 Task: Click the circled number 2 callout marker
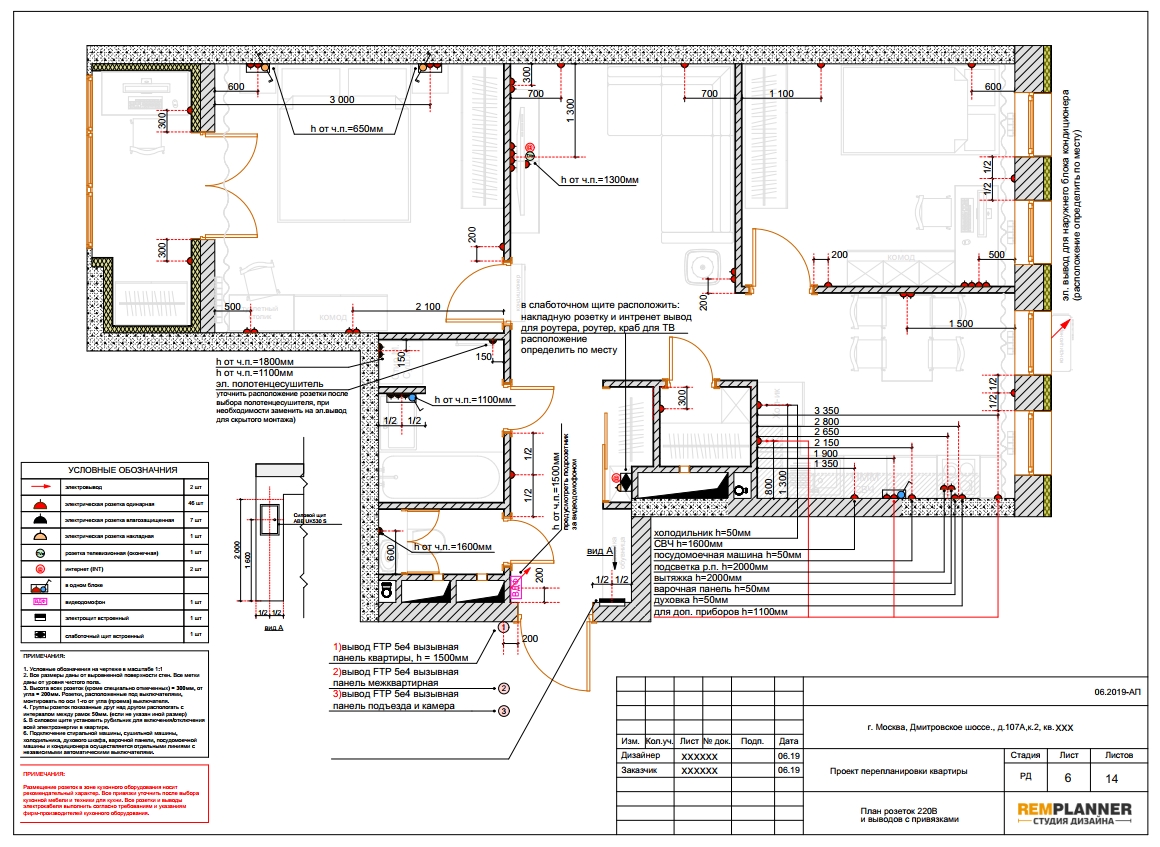(504, 689)
